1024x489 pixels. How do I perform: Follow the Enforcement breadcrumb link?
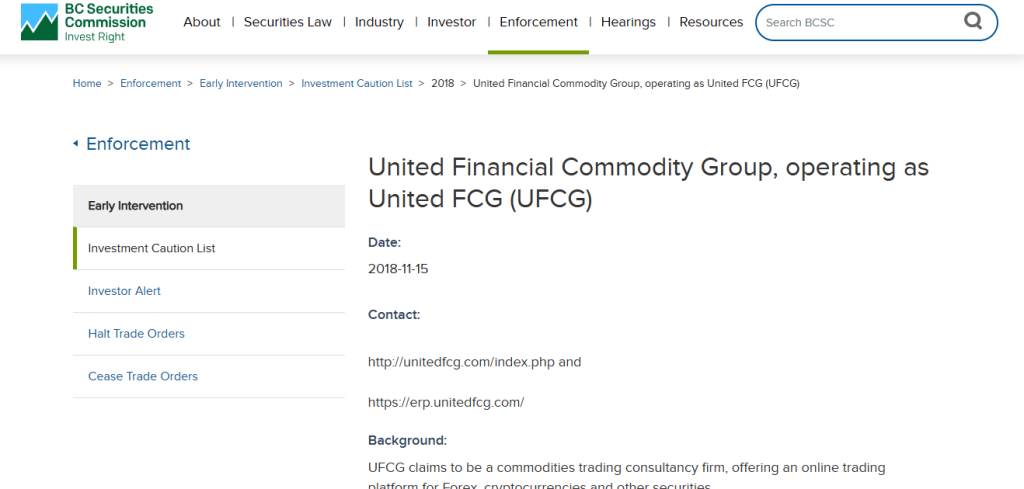click(150, 84)
